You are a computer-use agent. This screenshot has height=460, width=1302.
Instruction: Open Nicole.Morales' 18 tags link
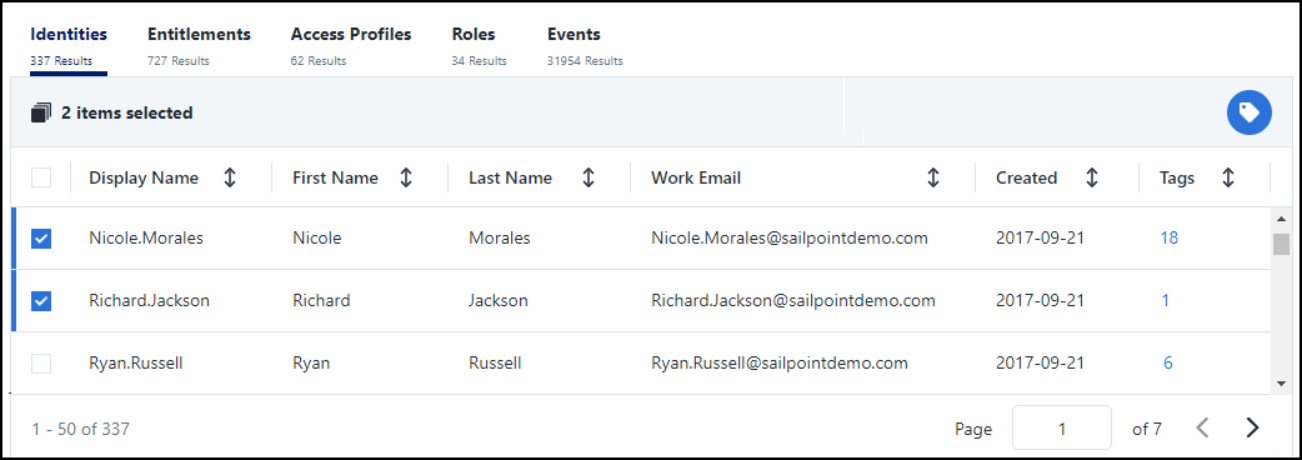coord(1169,238)
